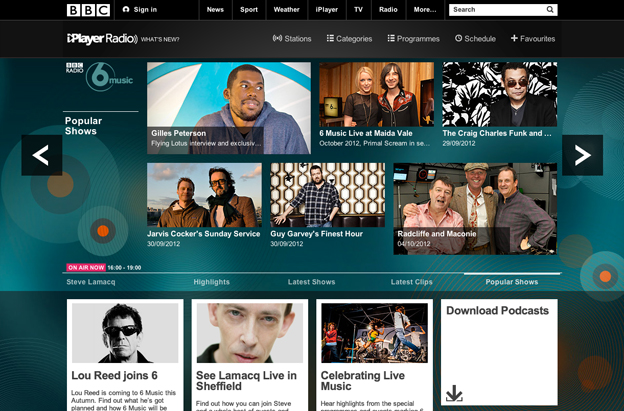Screen dimensions: 624x411
Task: Click the Schedule clock icon
Action: 458,38
